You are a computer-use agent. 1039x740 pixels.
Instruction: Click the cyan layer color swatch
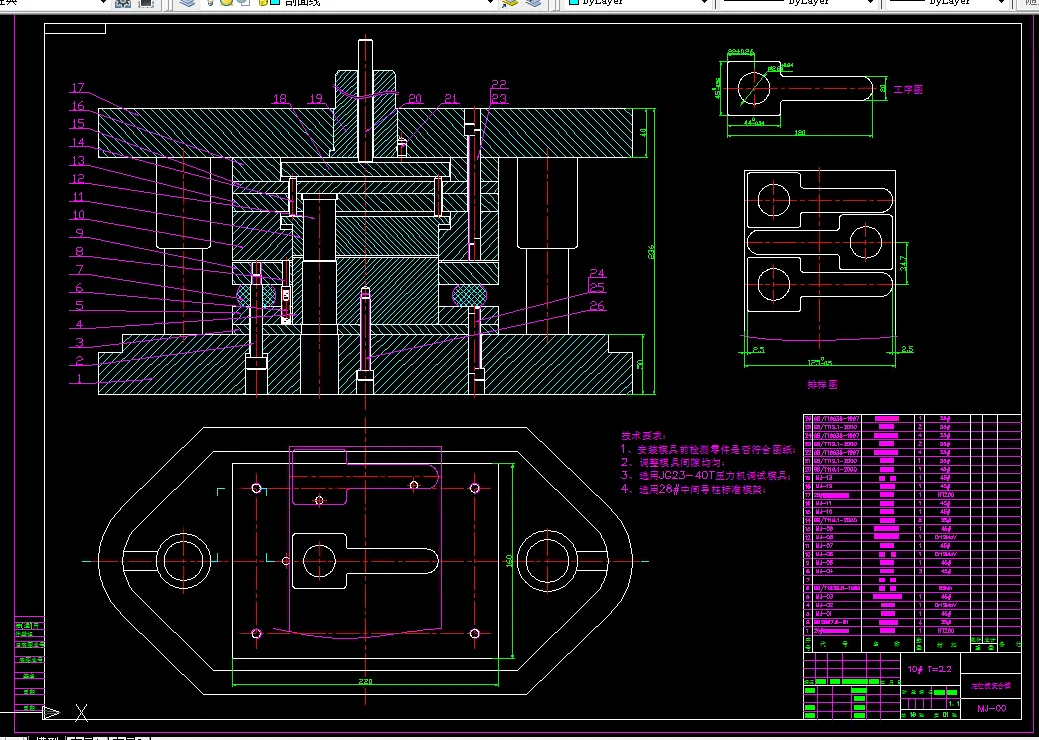pos(275,3)
